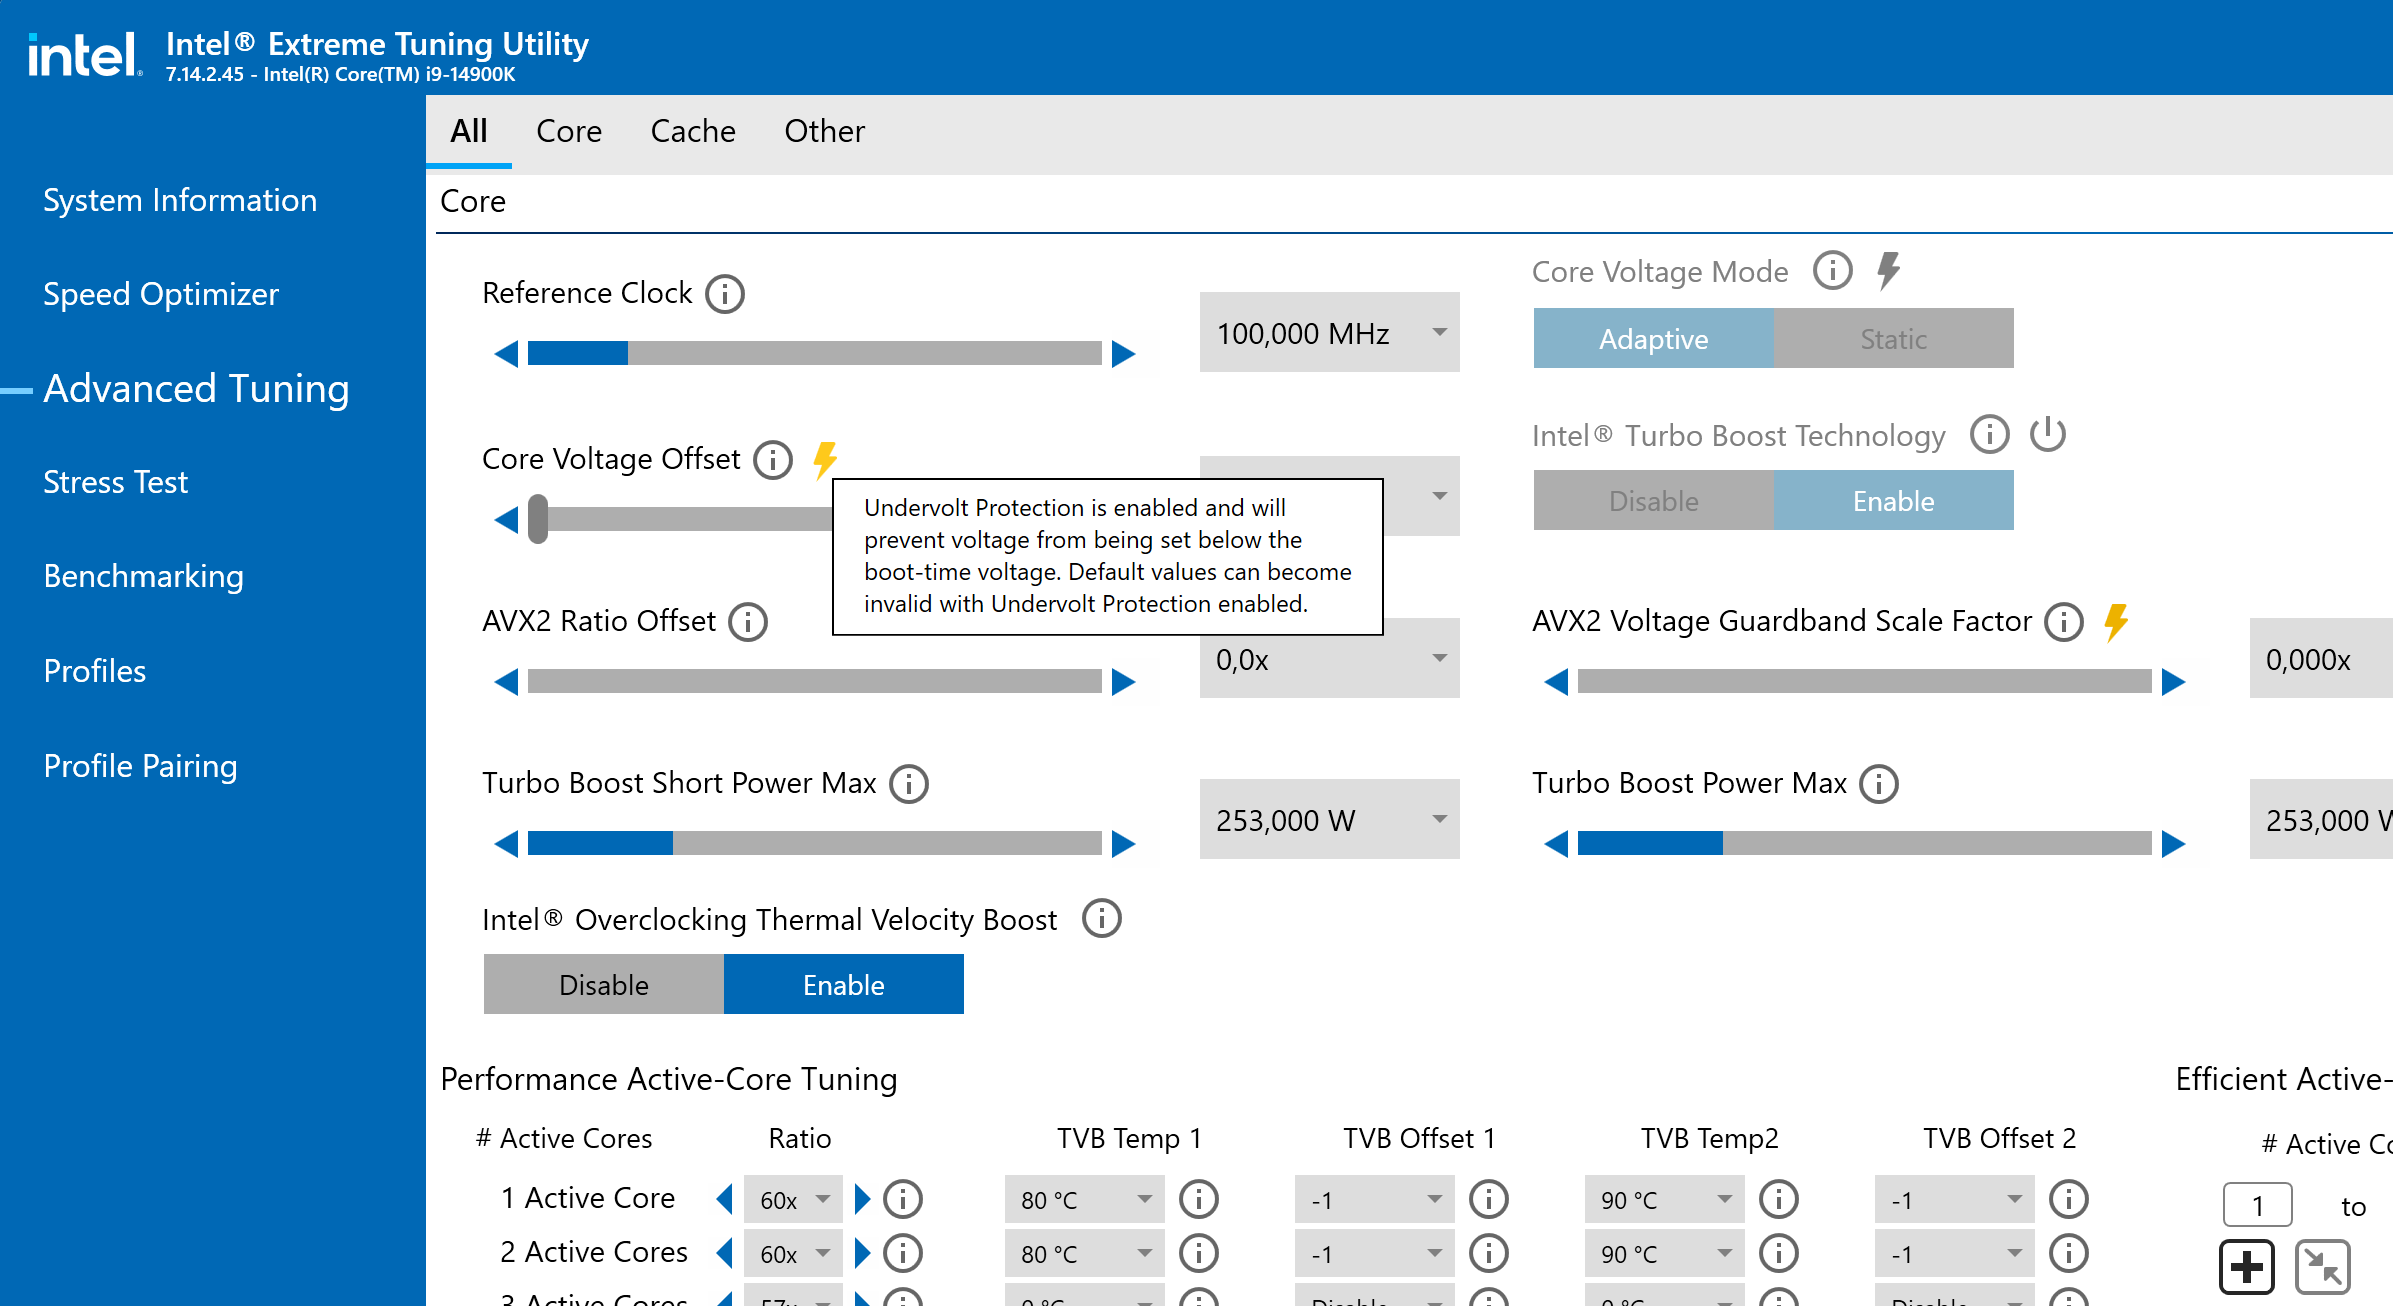Switch to the Cache tab

click(692, 131)
